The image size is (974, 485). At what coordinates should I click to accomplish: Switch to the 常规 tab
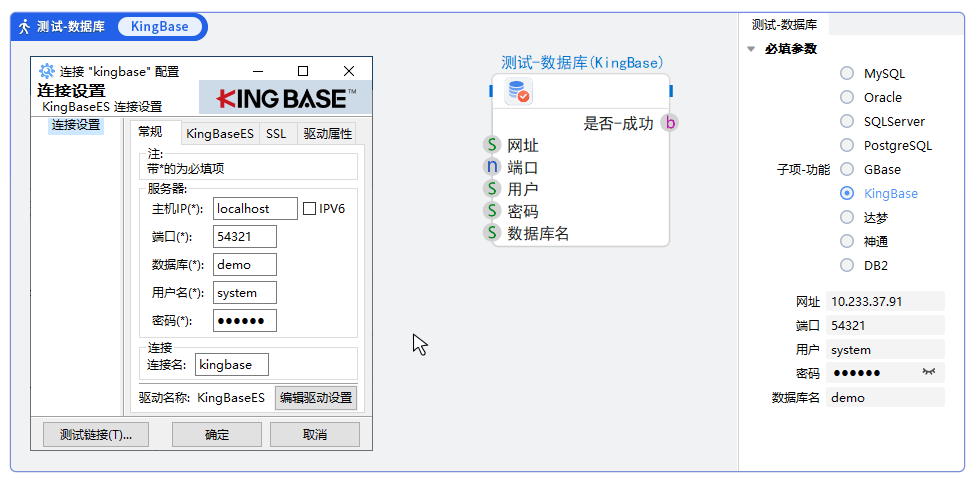coord(150,132)
